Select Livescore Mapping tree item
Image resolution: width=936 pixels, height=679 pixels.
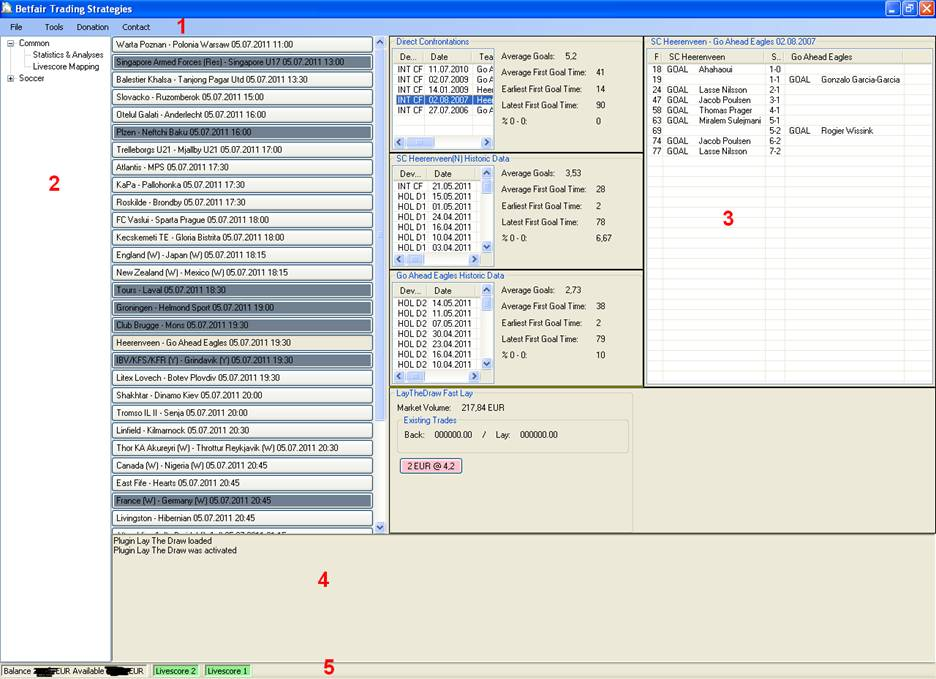tap(66, 66)
